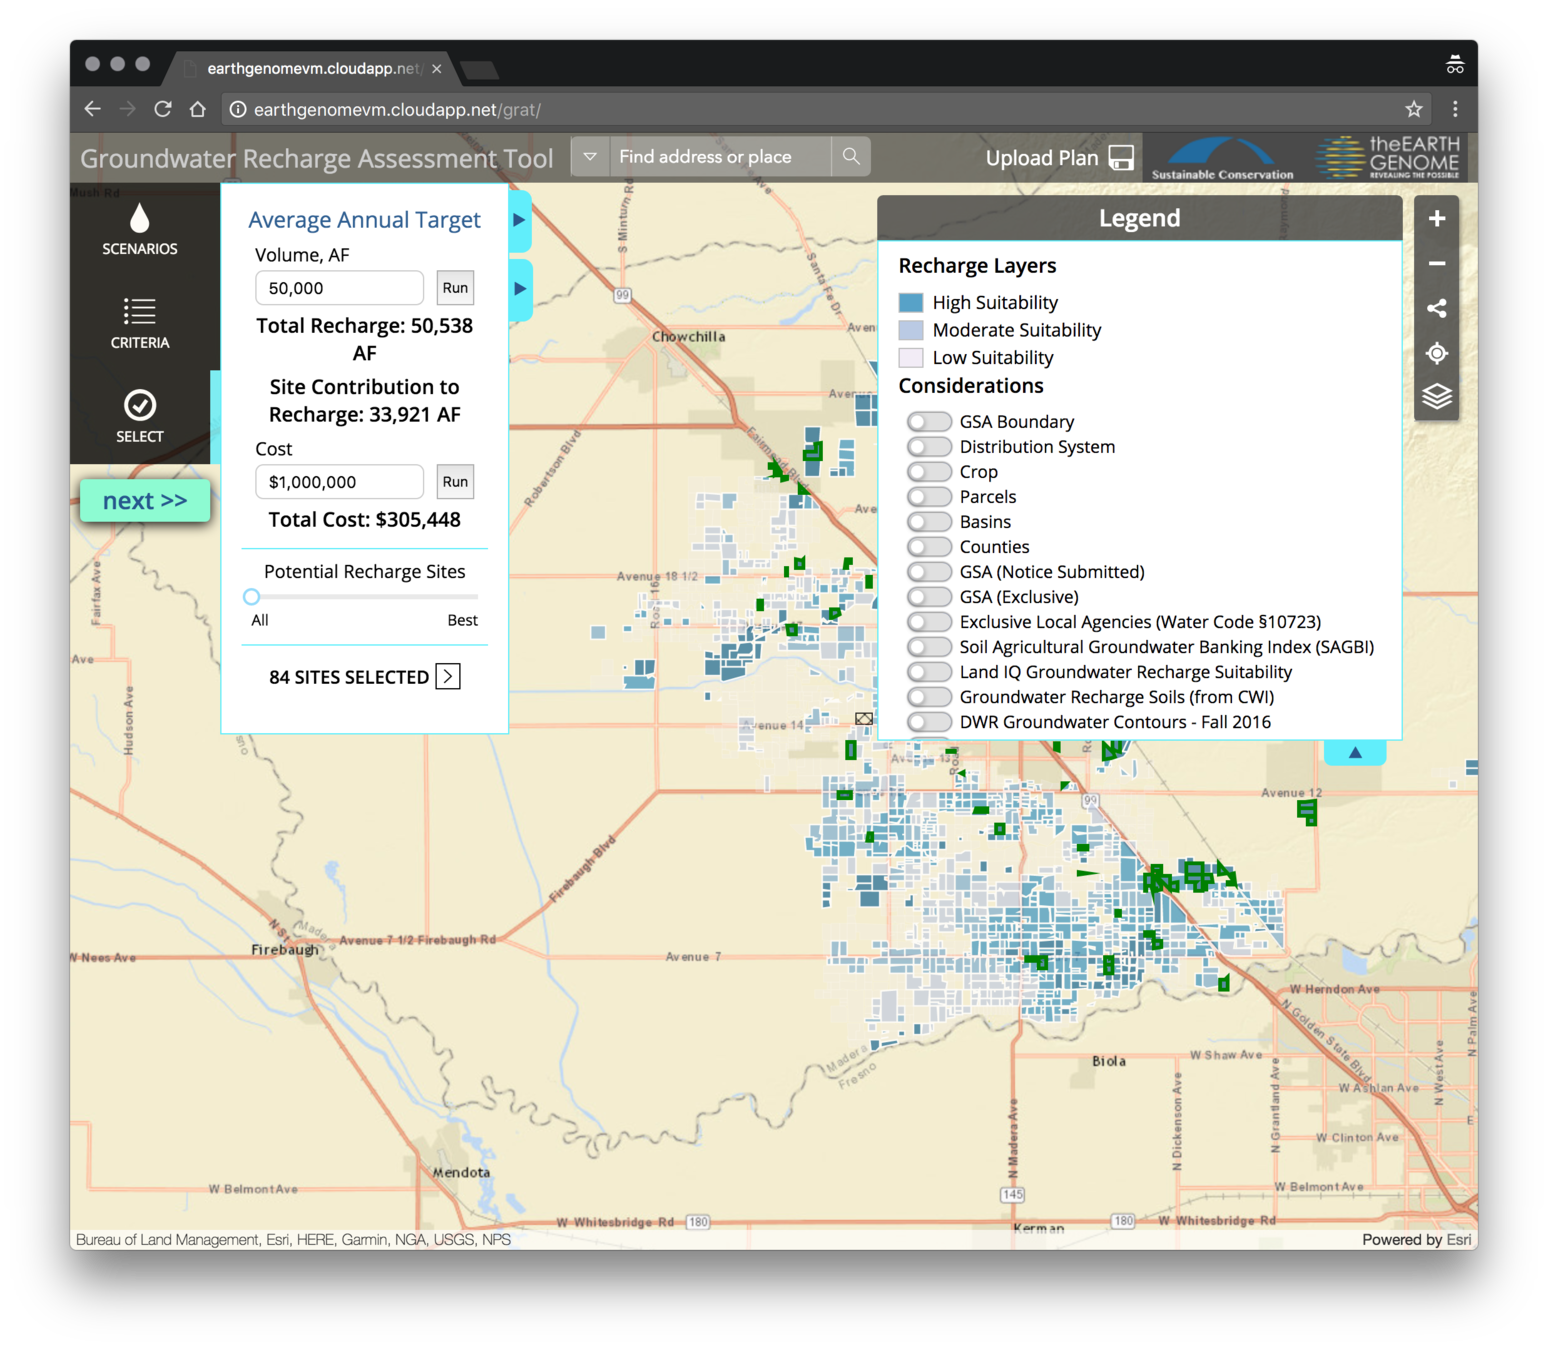Open the Chrome three-dot menu
Image resolution: width=1548 pixels, height=1350 pixels.
click(x=1455, y=109)
